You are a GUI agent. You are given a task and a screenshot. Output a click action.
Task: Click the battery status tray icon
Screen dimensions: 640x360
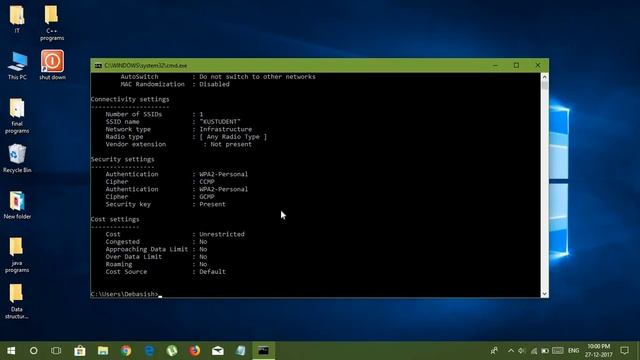[545, 351]
